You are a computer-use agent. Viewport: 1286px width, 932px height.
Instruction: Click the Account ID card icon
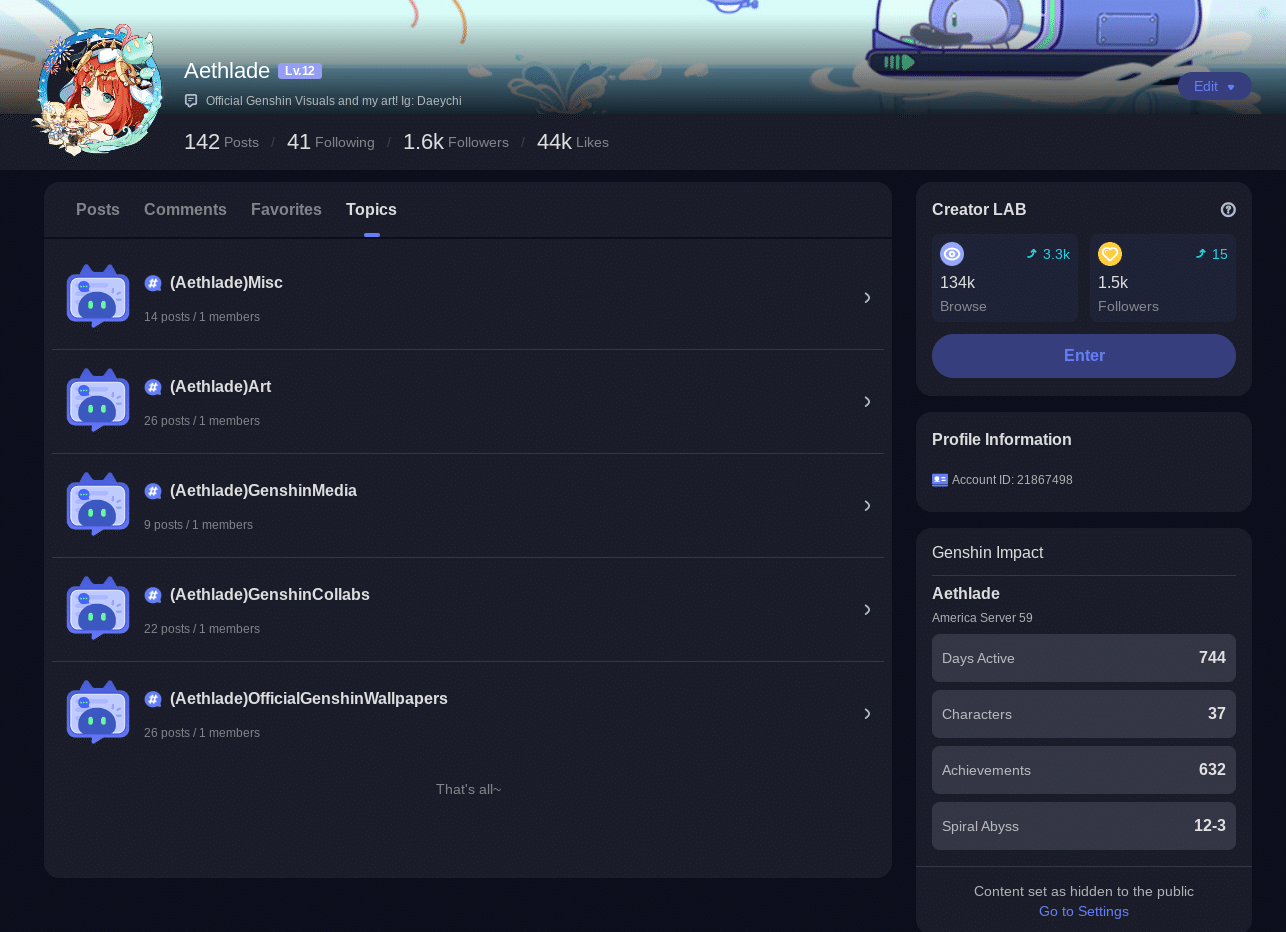pos(940,480)
